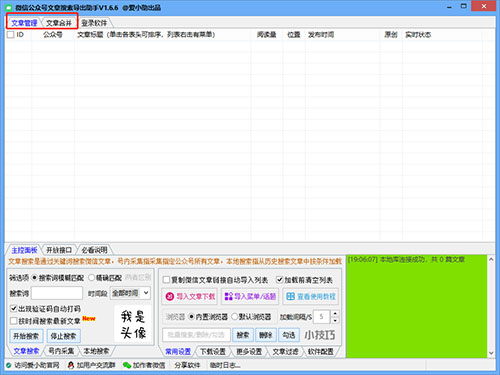The width and height of the screenshot is (500, 375).
Task: Switch to 文章合并 tab
Action: (x=59, y=23)
